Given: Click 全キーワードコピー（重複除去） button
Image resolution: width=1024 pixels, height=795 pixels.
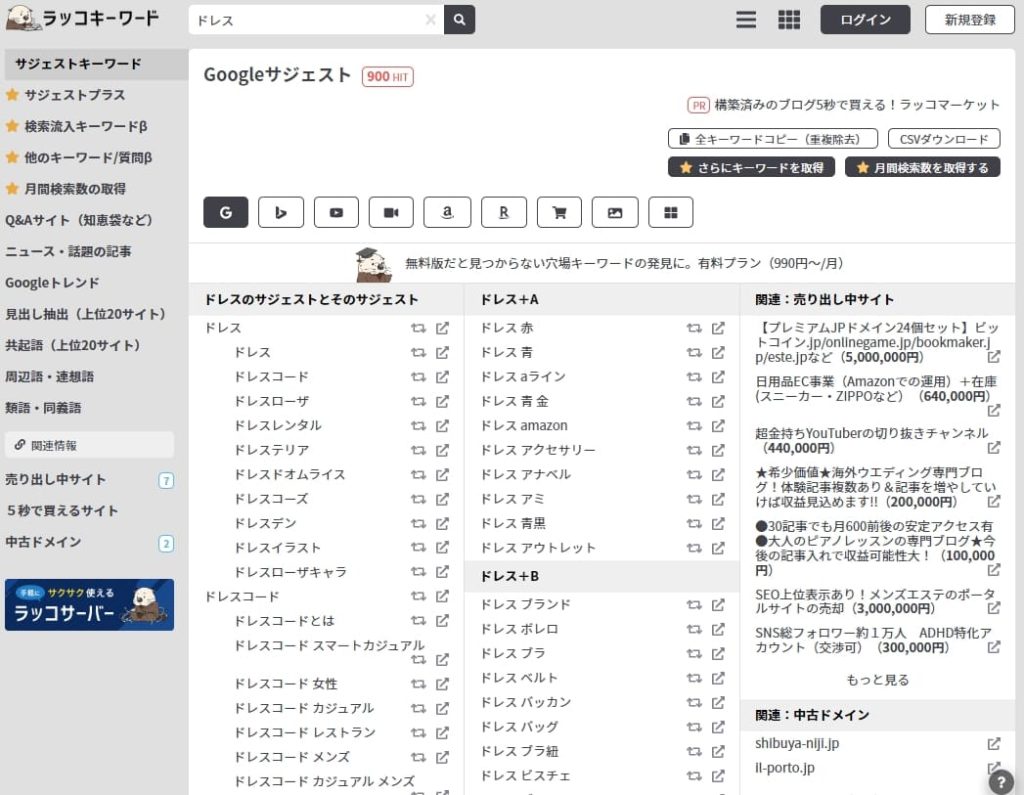Looking at the screenshot, I should (772, 139).
